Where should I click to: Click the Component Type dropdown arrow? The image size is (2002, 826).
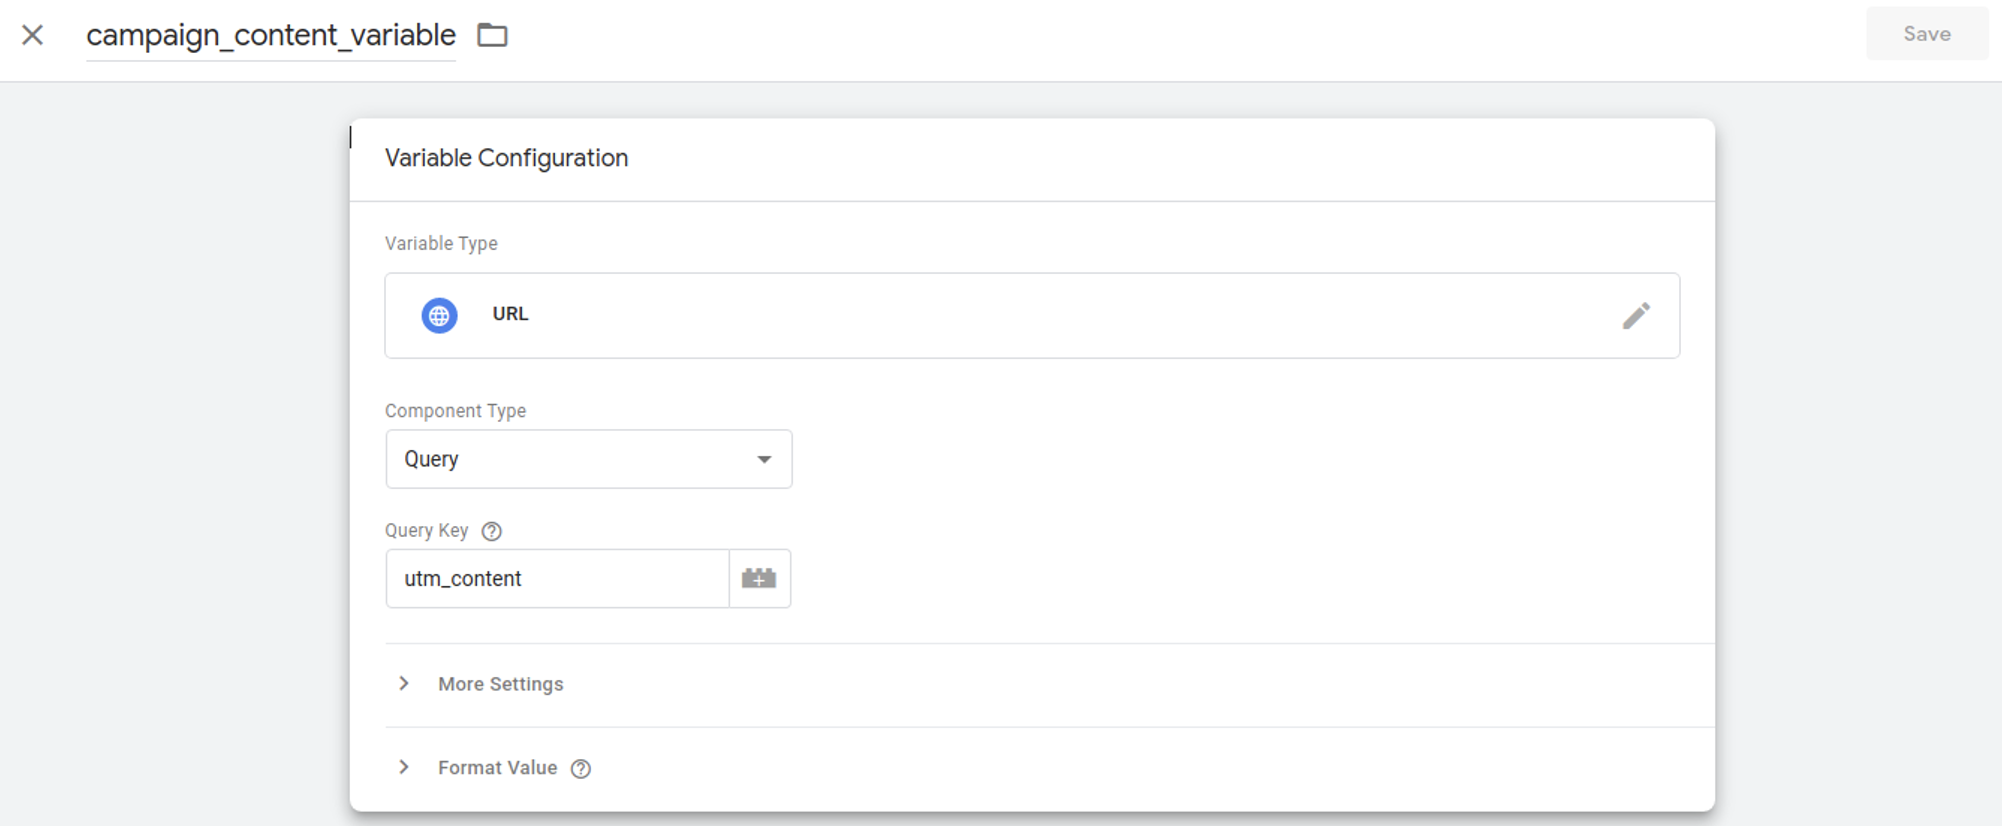click(764, 459)
